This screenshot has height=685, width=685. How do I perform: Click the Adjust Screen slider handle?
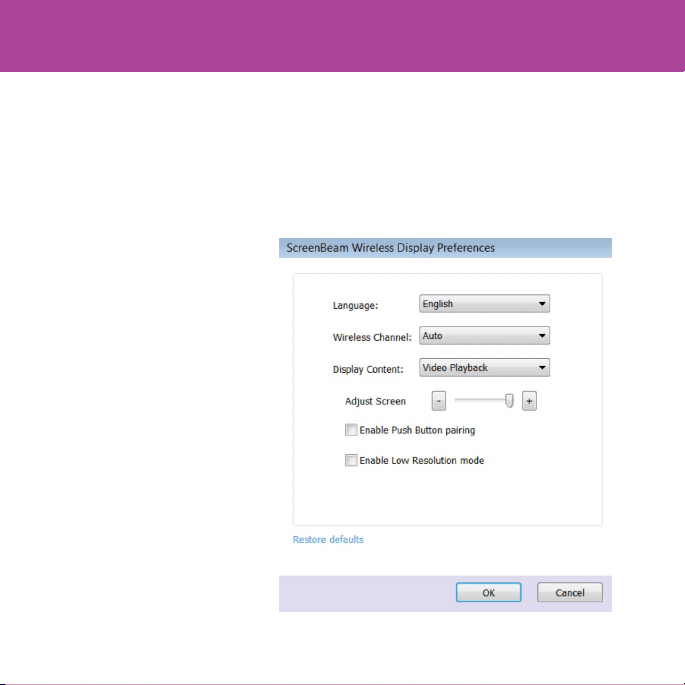[509, 400]
